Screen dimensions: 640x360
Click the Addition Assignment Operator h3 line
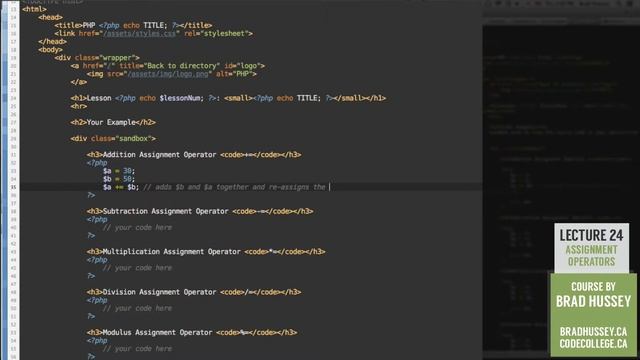point(194,155)
